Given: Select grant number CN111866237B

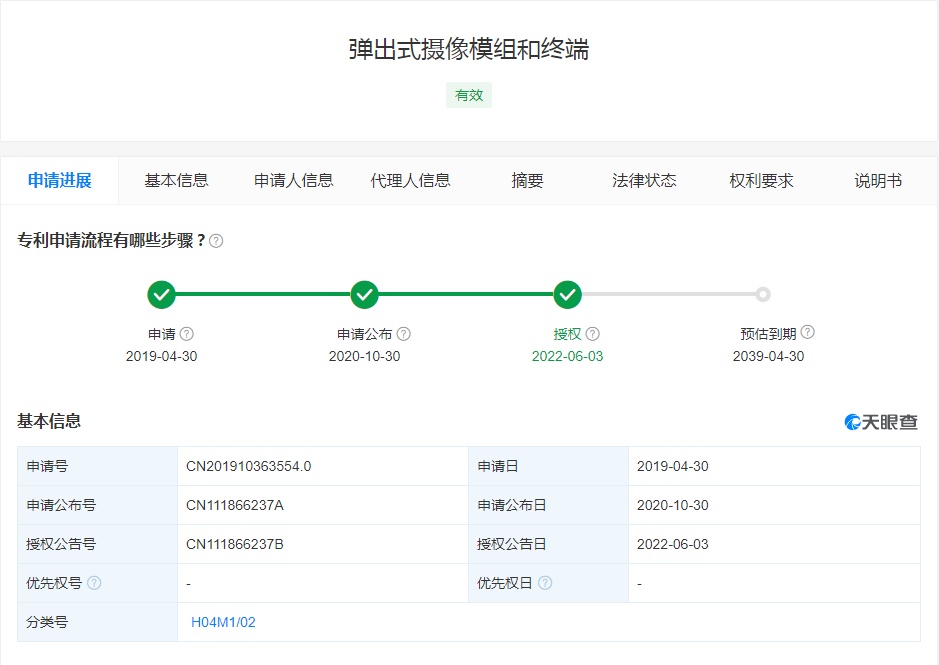Looking at the screenshot, I should [x=235, y=544].
